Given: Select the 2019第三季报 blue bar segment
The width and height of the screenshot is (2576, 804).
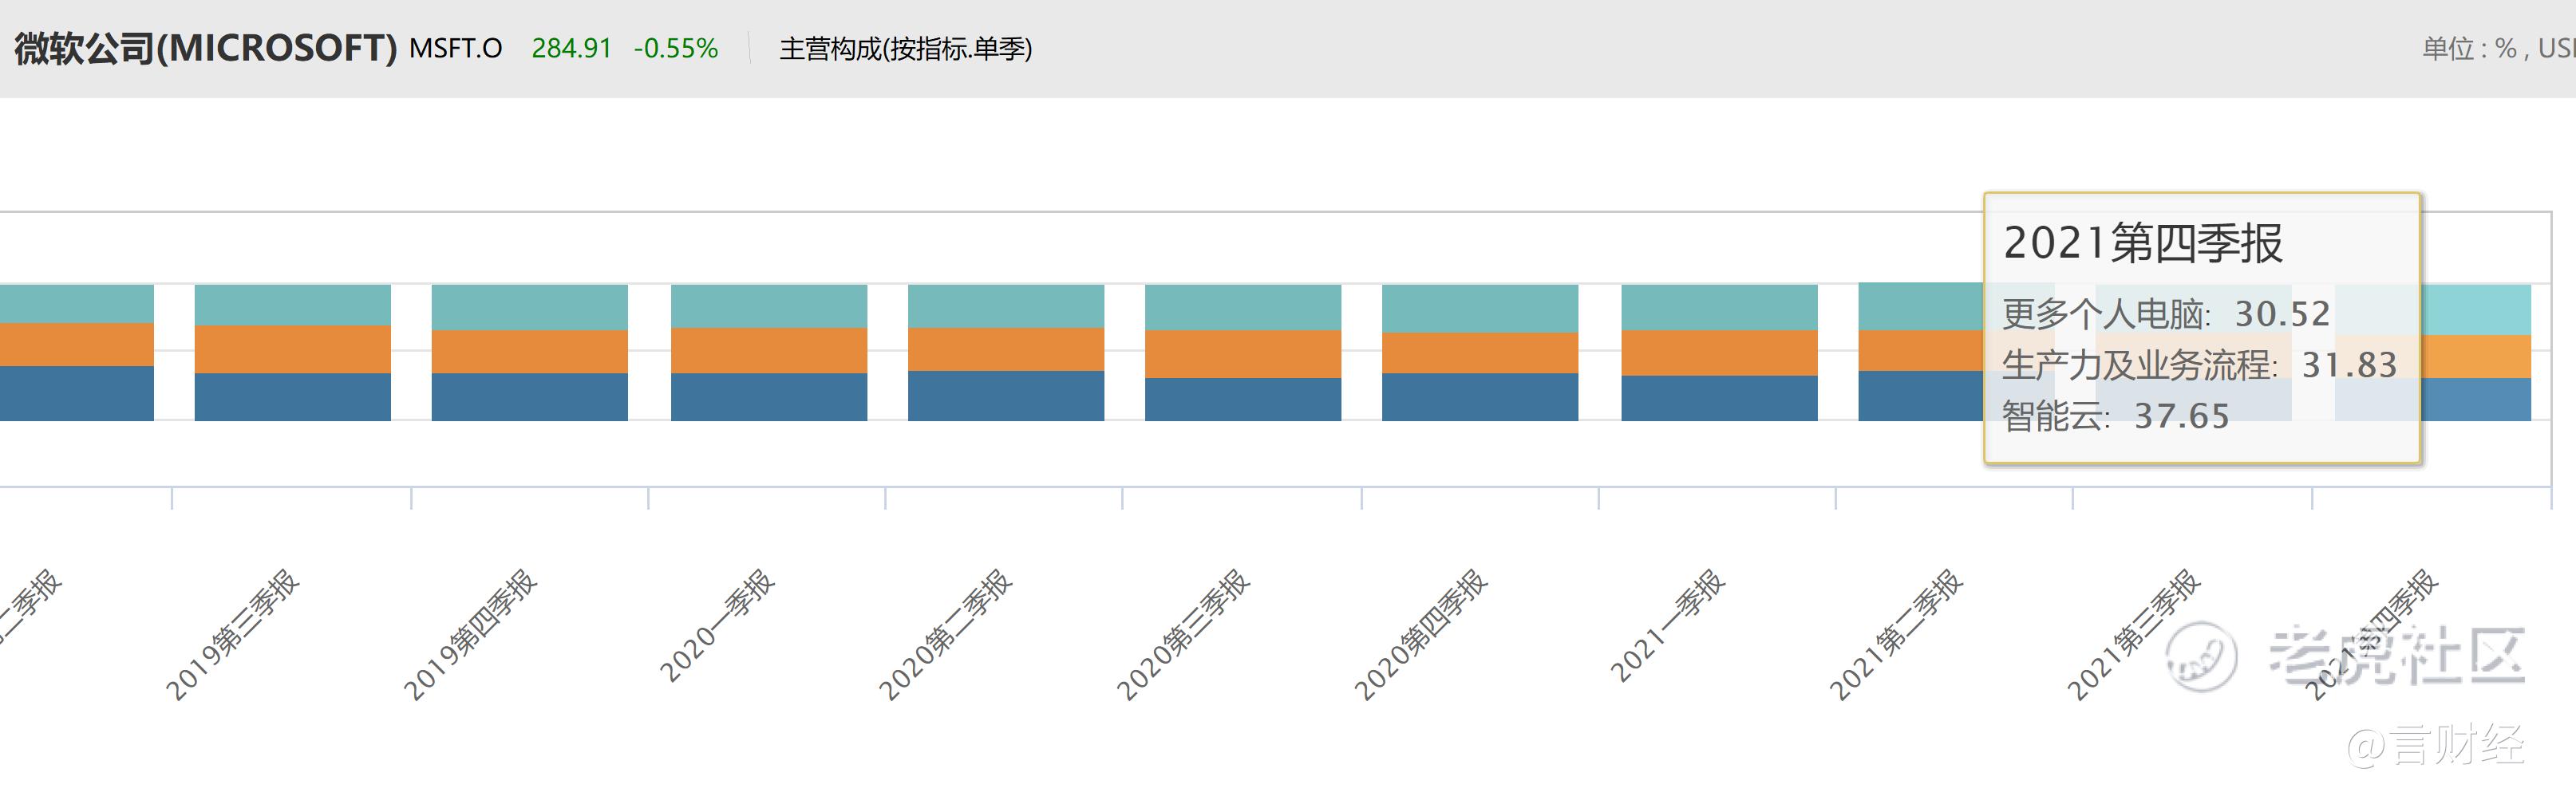Looking at the screenshot, I should tap(292, 397).
